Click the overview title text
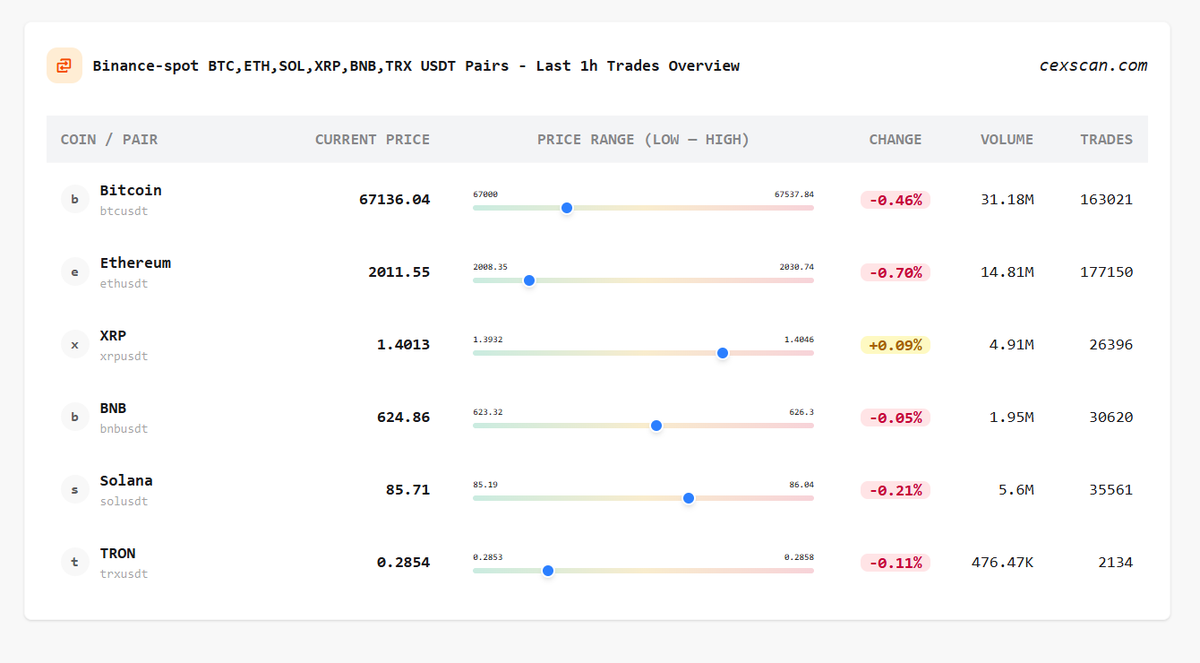Image resolution: width=1200 pixels, height=663 pixels. click(x=416, y=66)
